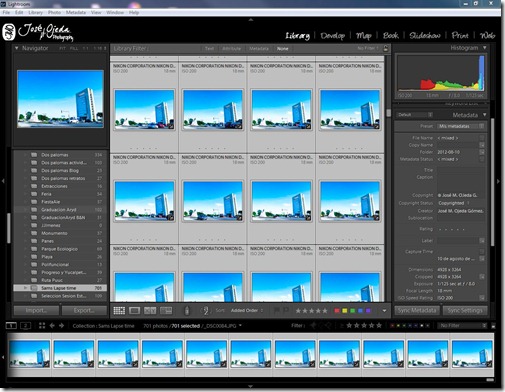Screen dimensions: 505x392
Task: Click the Cropped field action button
Action: coord(482,277)
